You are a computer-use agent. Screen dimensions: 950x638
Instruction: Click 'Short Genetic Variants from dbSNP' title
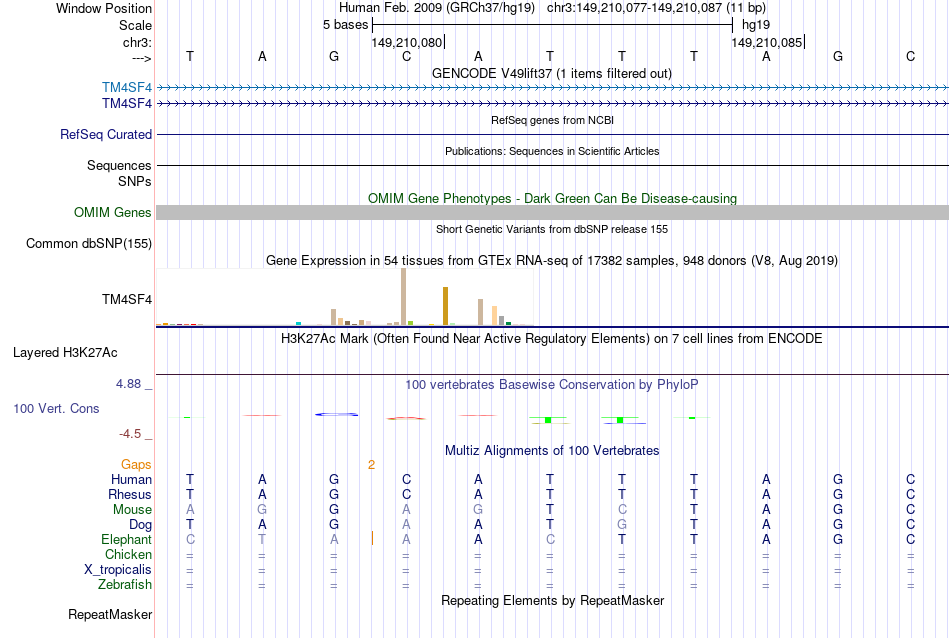coord(552,229)
